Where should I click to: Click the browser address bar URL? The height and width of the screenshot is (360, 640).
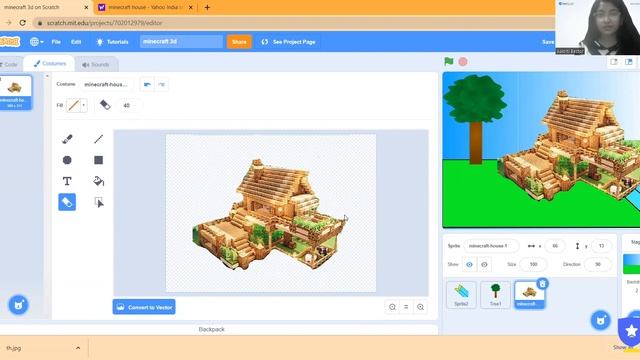tap(104, 23)
